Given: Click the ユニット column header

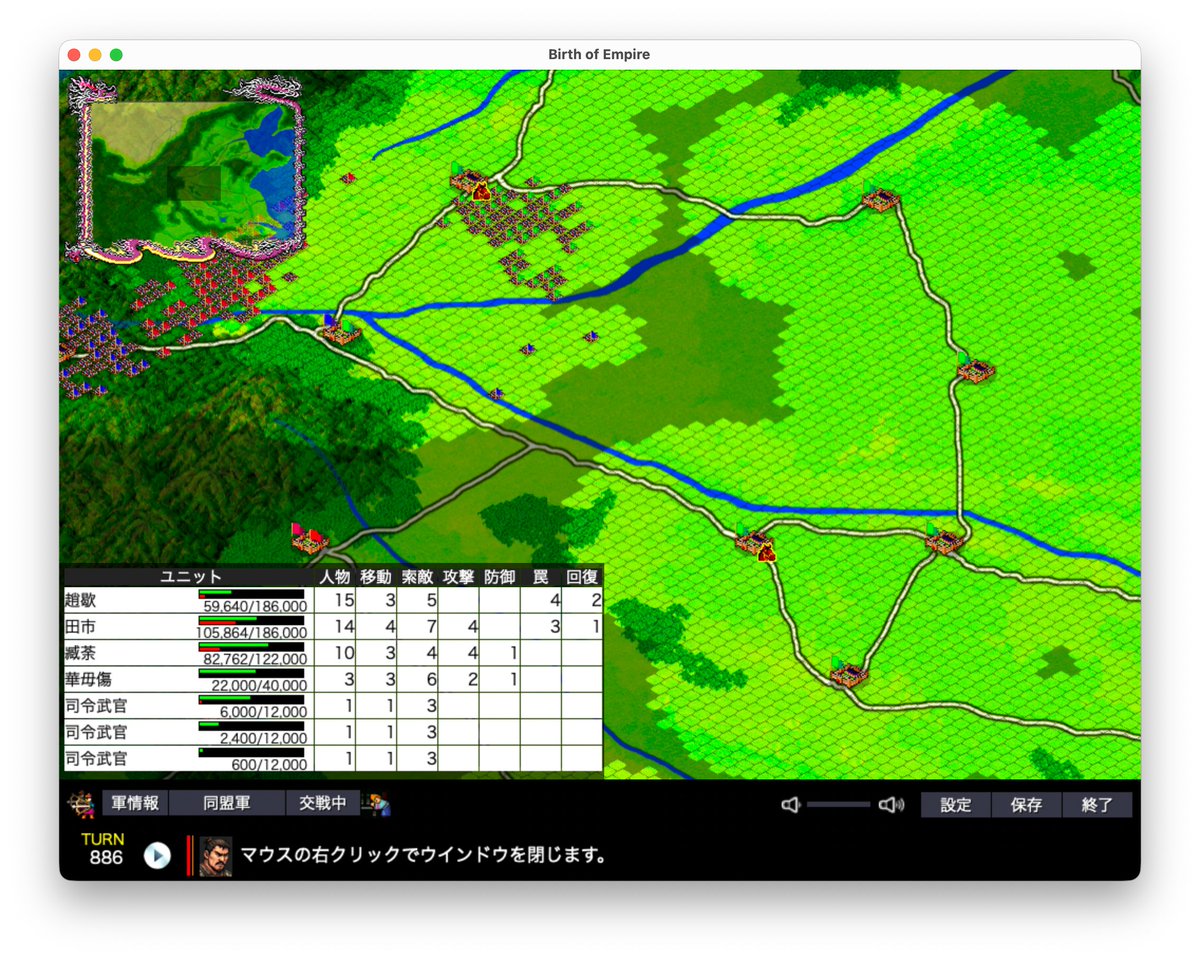Looking at the screenshot, I should 191,577.
